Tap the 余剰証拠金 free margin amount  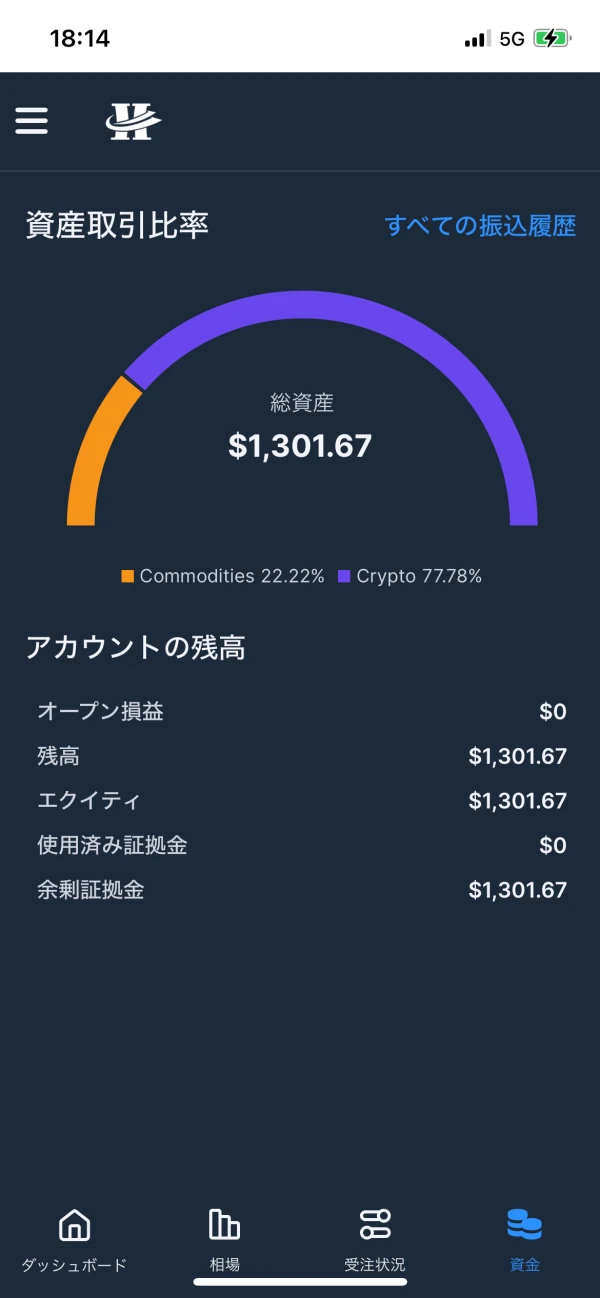(516, 889)
